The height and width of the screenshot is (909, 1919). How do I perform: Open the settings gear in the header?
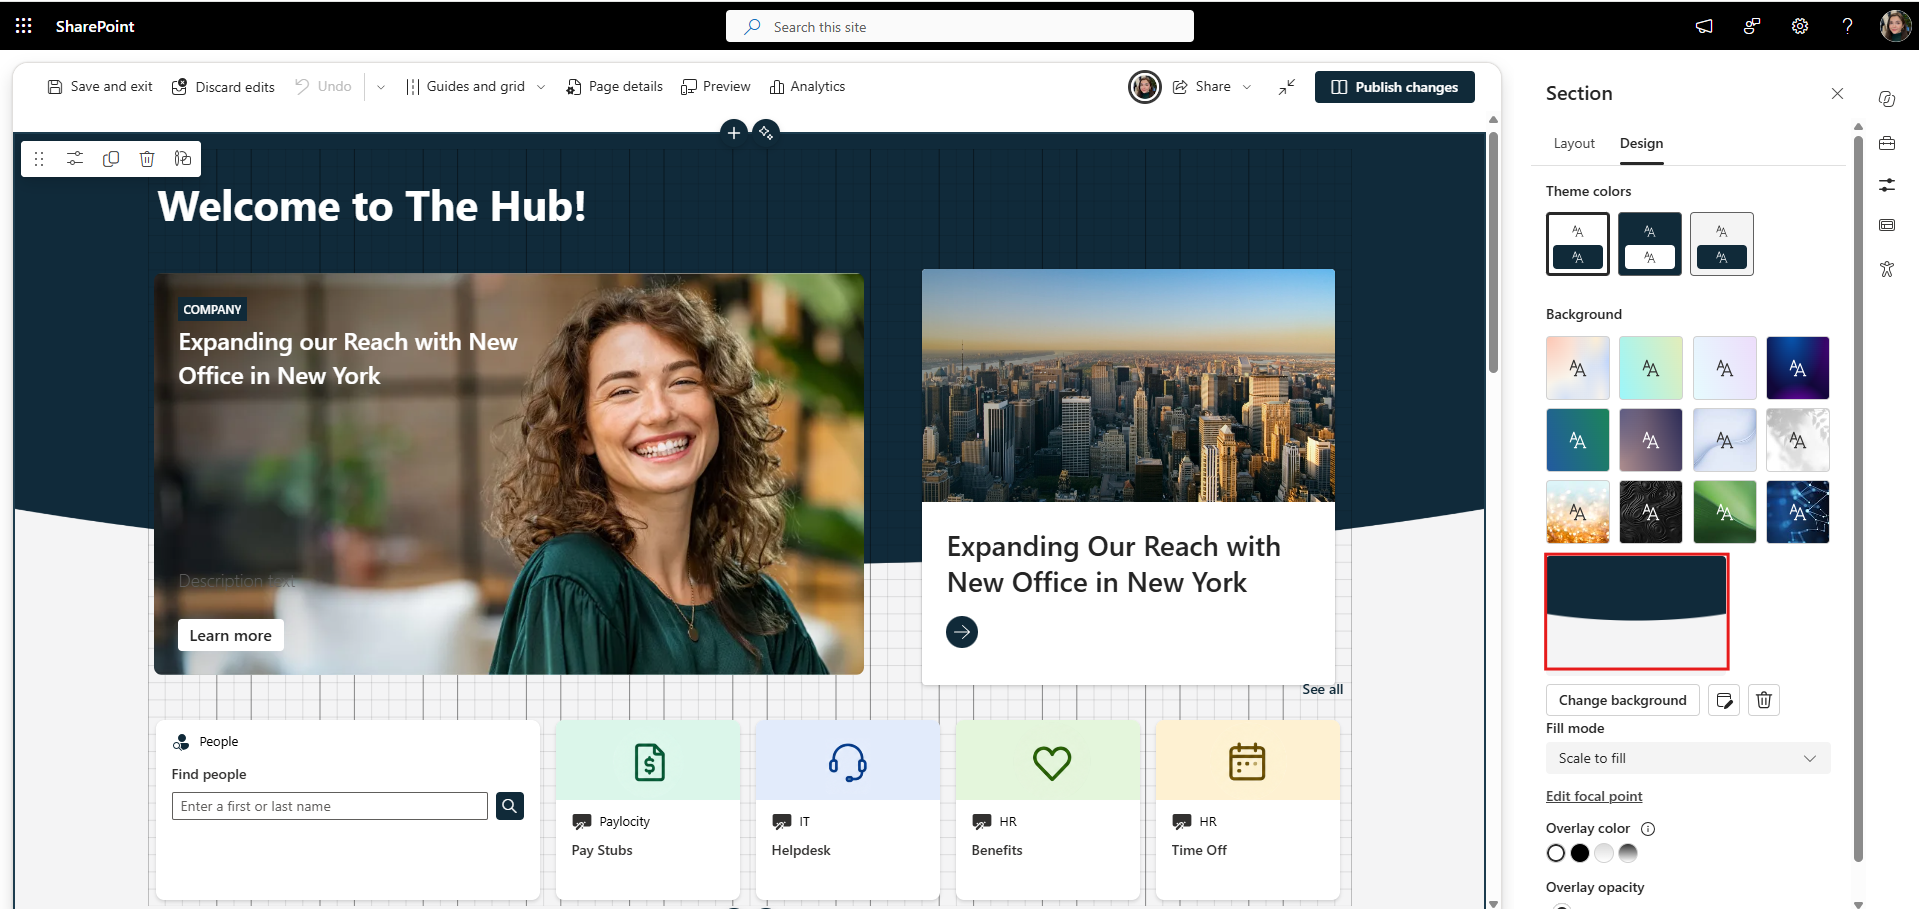[x=1800, y=26]
